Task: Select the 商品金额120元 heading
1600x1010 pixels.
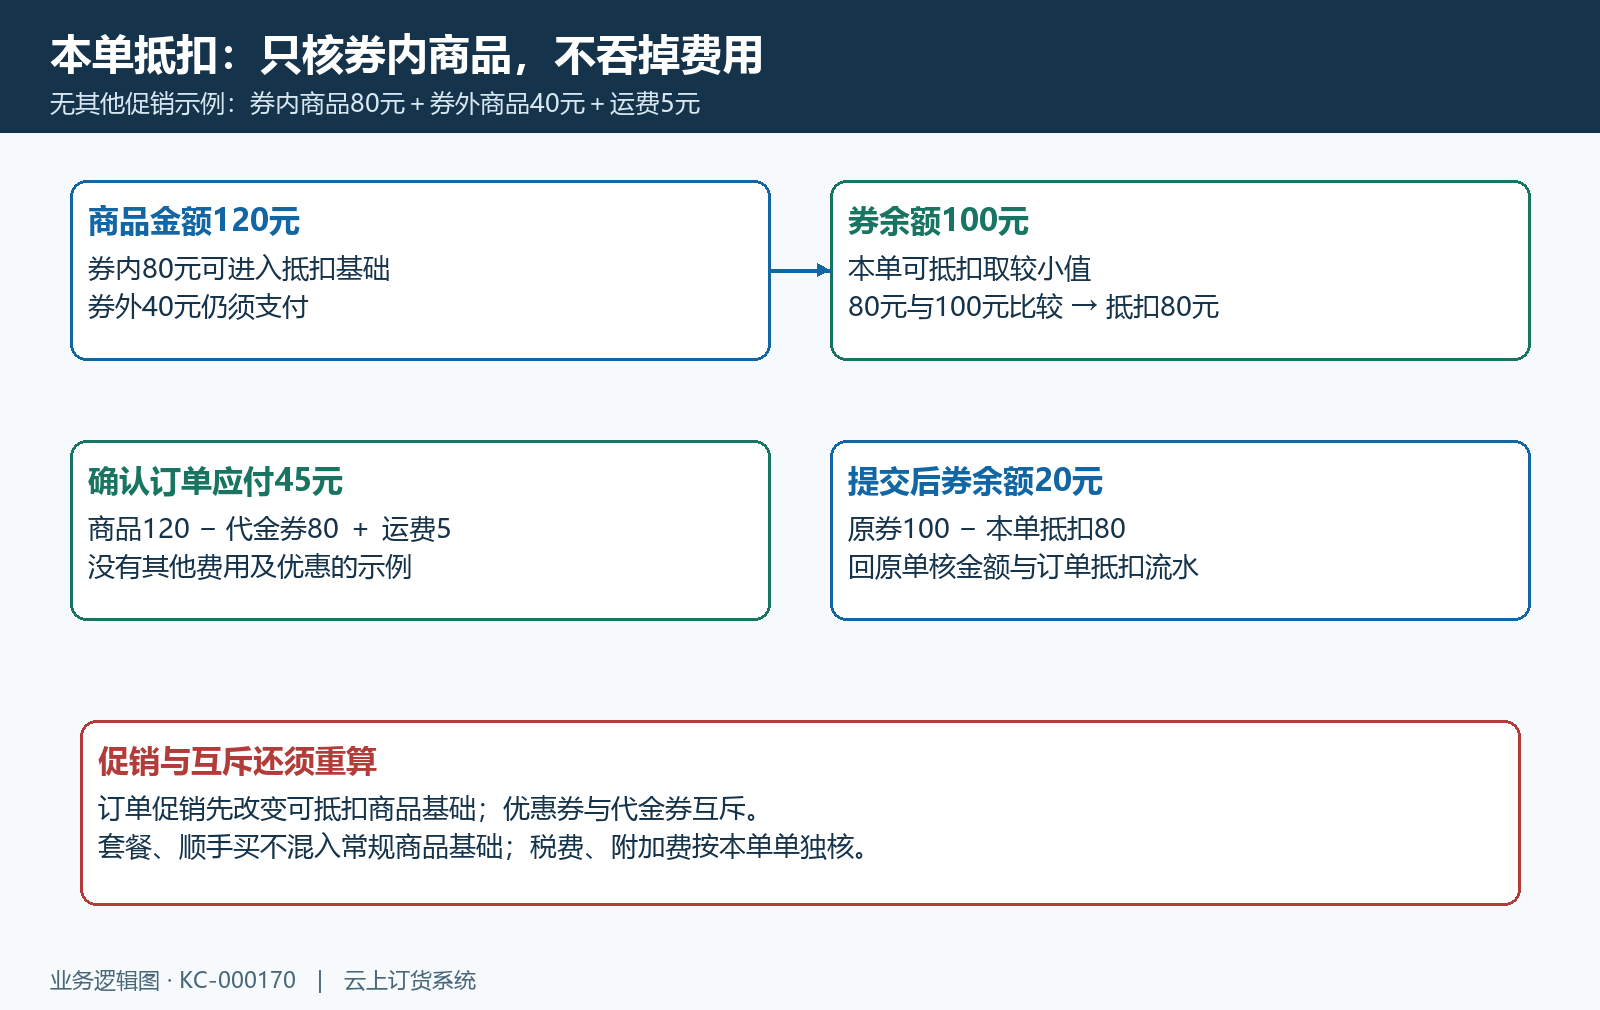Action: coord(194,221)
